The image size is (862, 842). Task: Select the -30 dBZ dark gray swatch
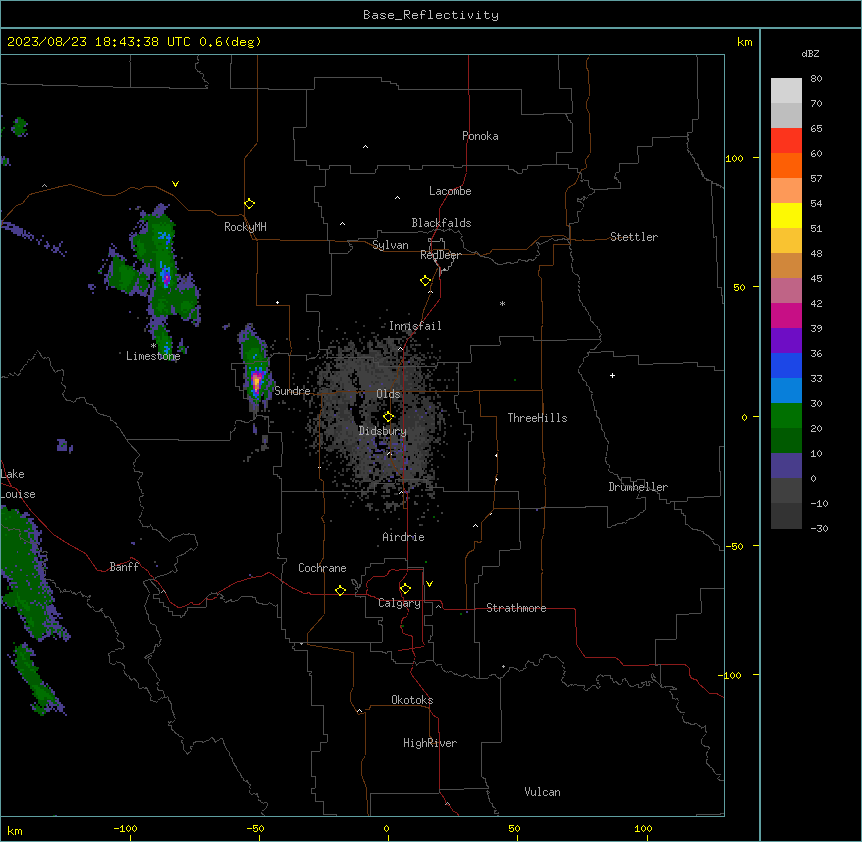[x=786, y=516]
